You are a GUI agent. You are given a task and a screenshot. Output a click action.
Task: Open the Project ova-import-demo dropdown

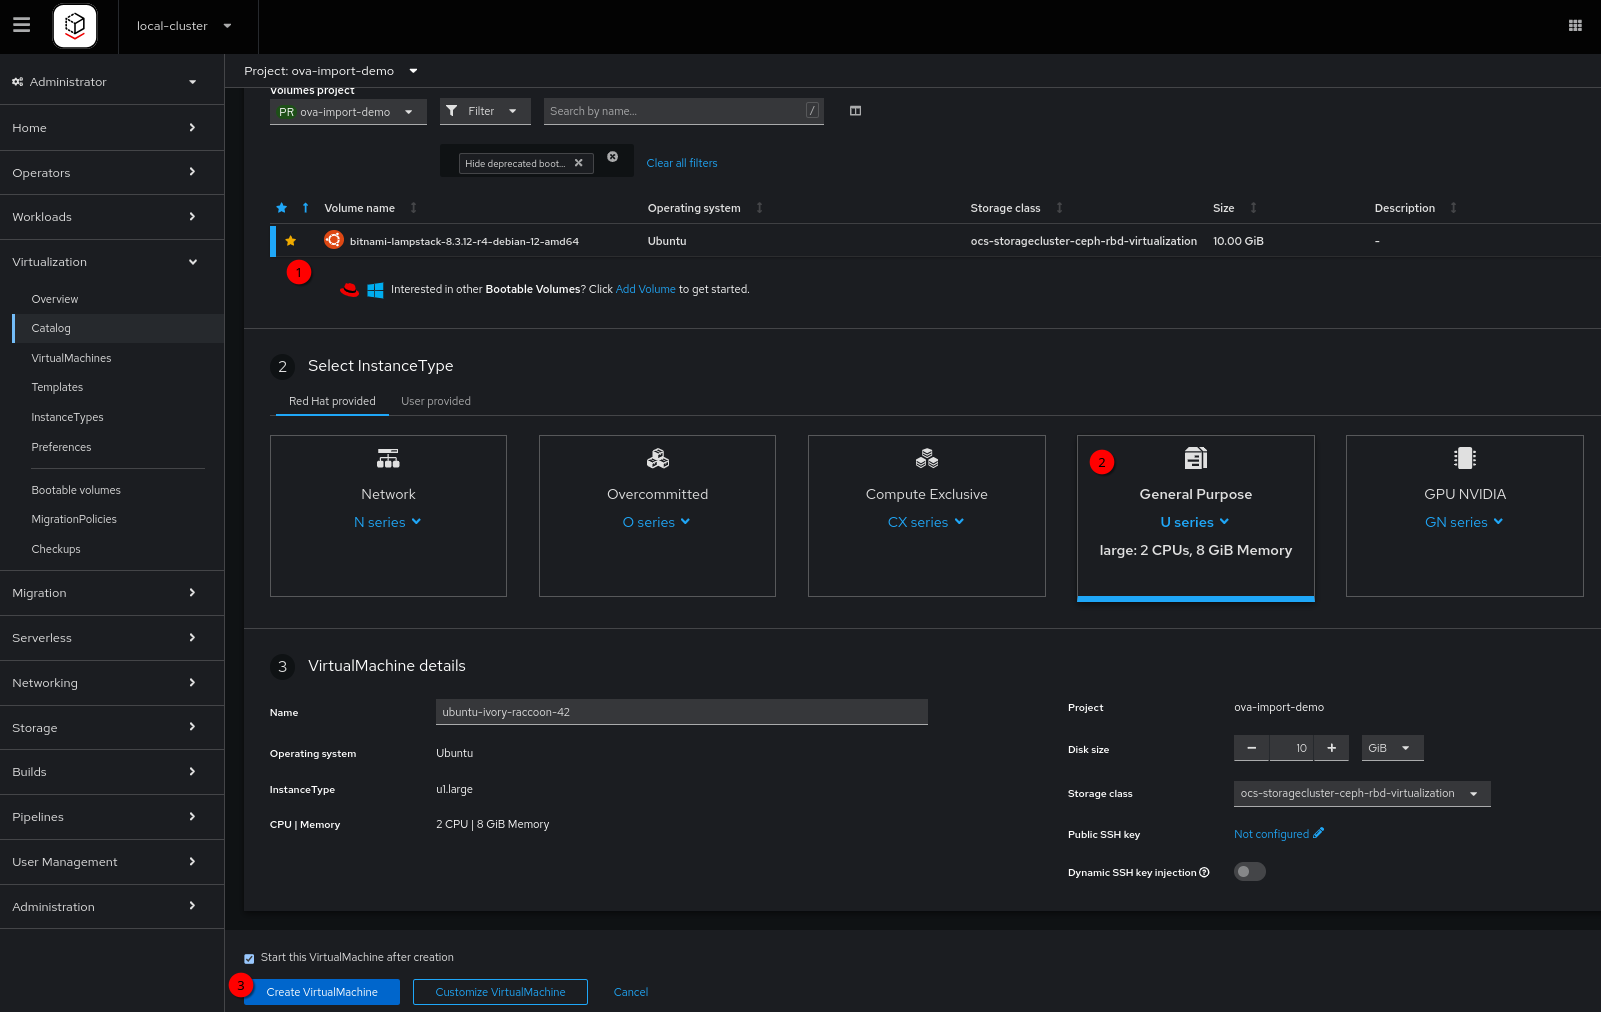(x=331, y=71)
